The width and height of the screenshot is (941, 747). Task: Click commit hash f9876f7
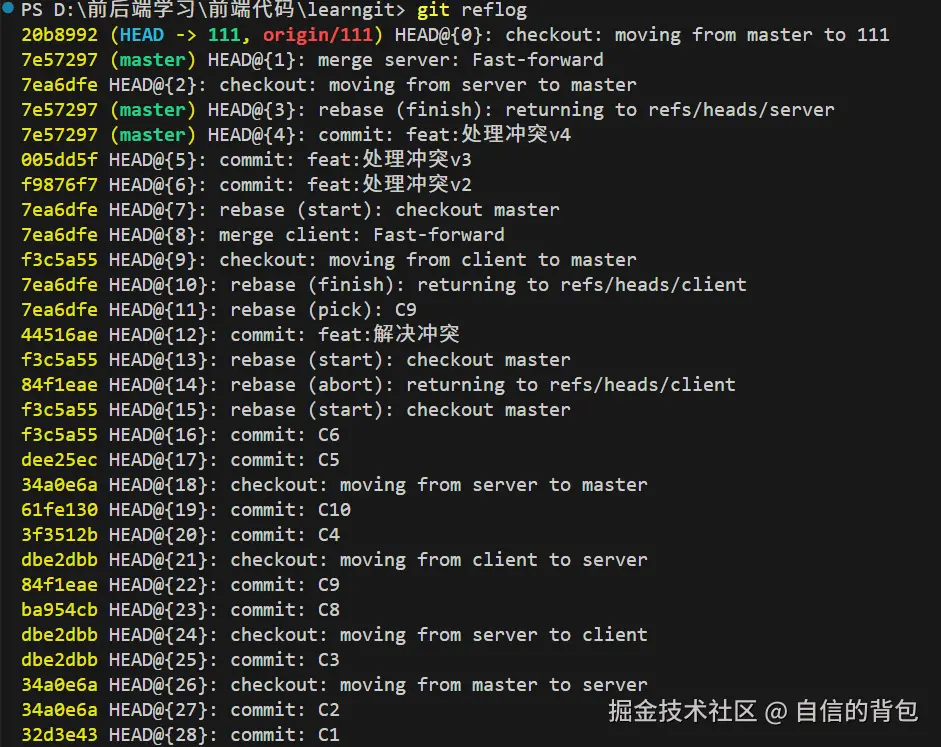pyautogui.click(x=59, y=185)
